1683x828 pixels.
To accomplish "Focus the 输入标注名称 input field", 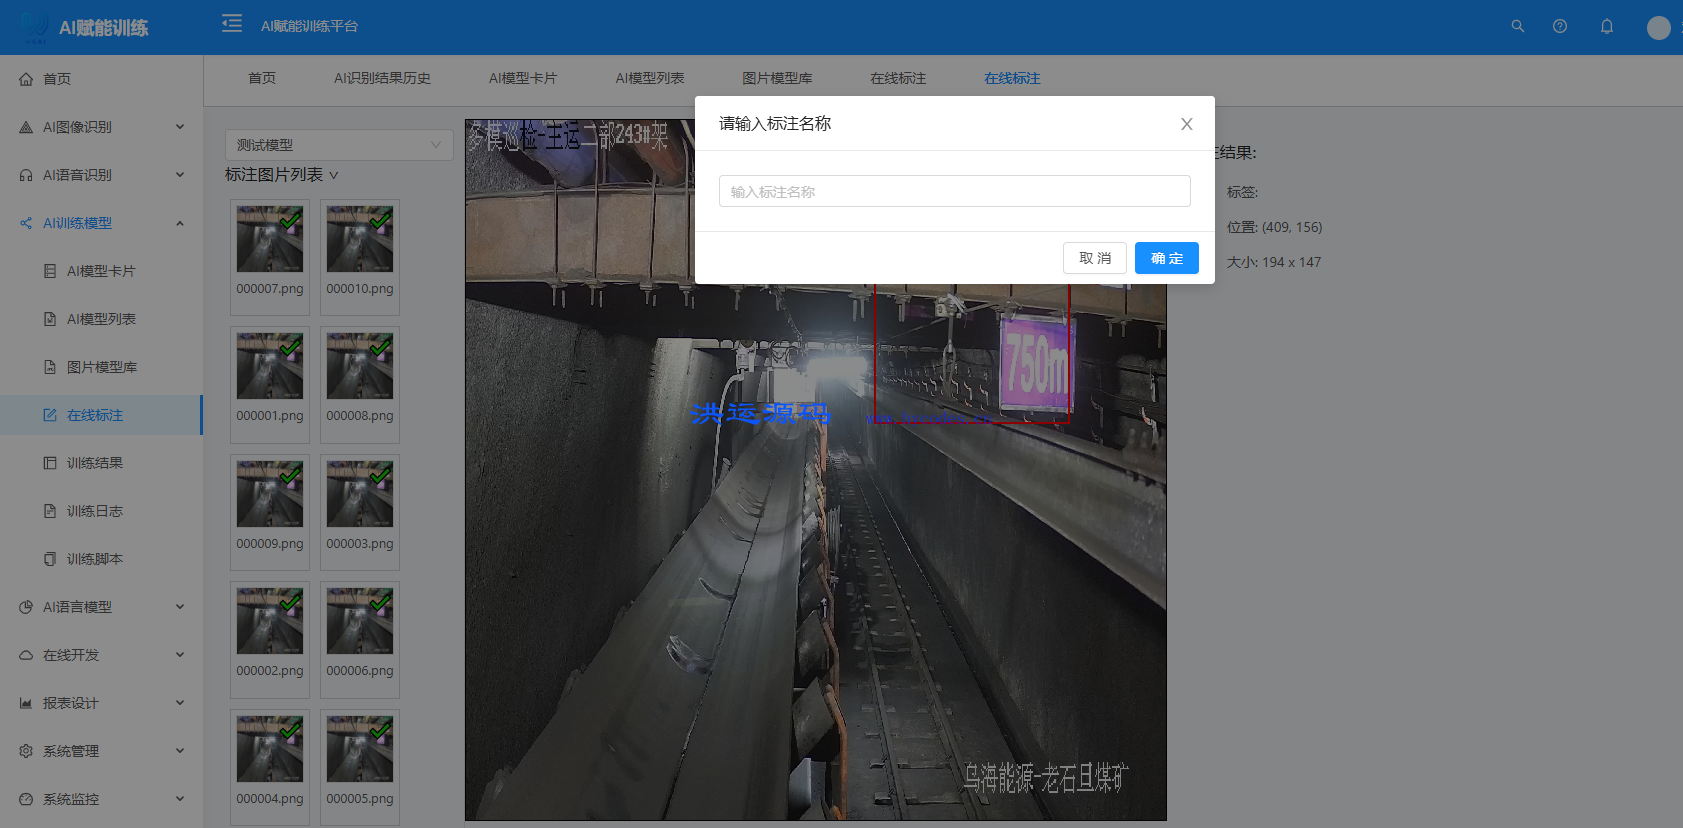I will click(954, 191).
